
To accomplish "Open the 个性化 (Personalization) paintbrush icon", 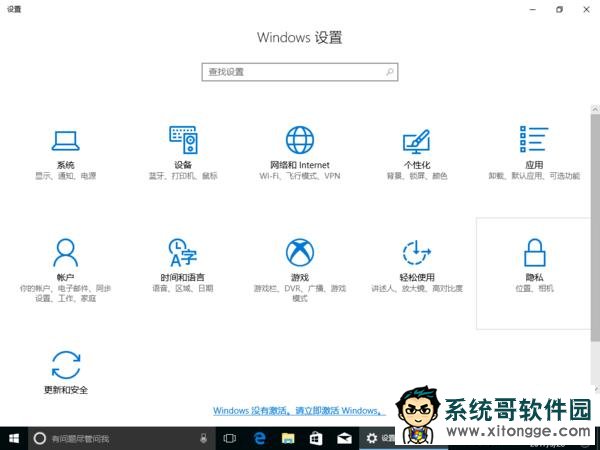I will (x=417, y=140).
